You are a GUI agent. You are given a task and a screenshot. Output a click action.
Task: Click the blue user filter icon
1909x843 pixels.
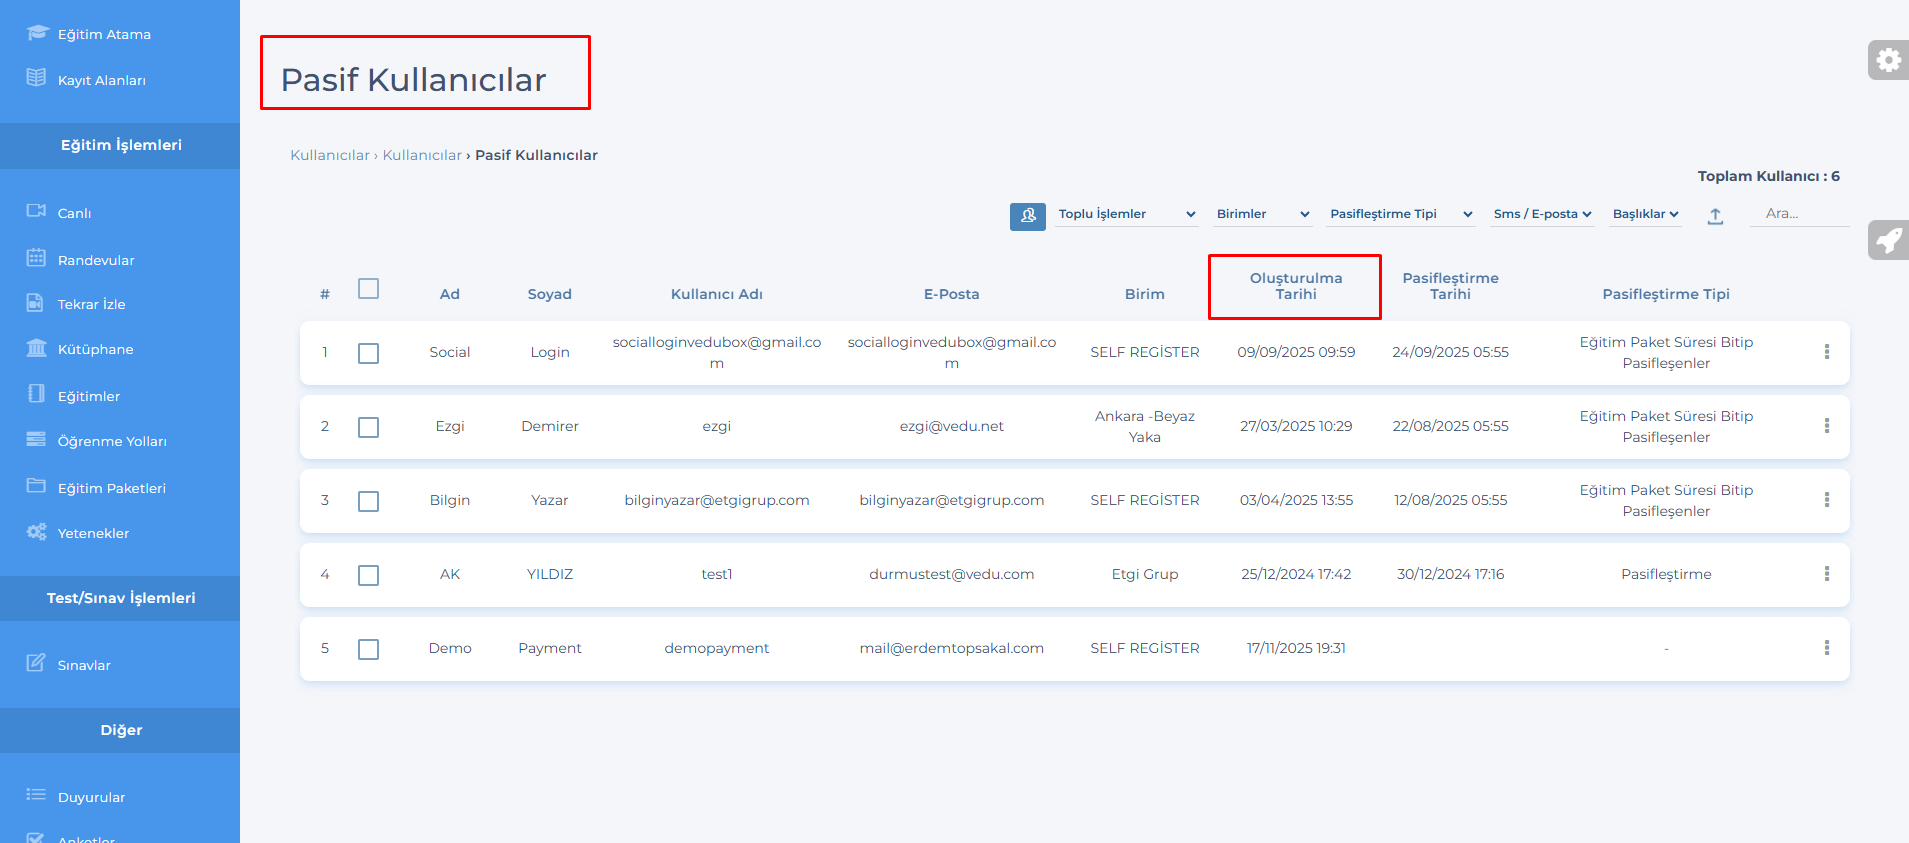(1027, 215)
